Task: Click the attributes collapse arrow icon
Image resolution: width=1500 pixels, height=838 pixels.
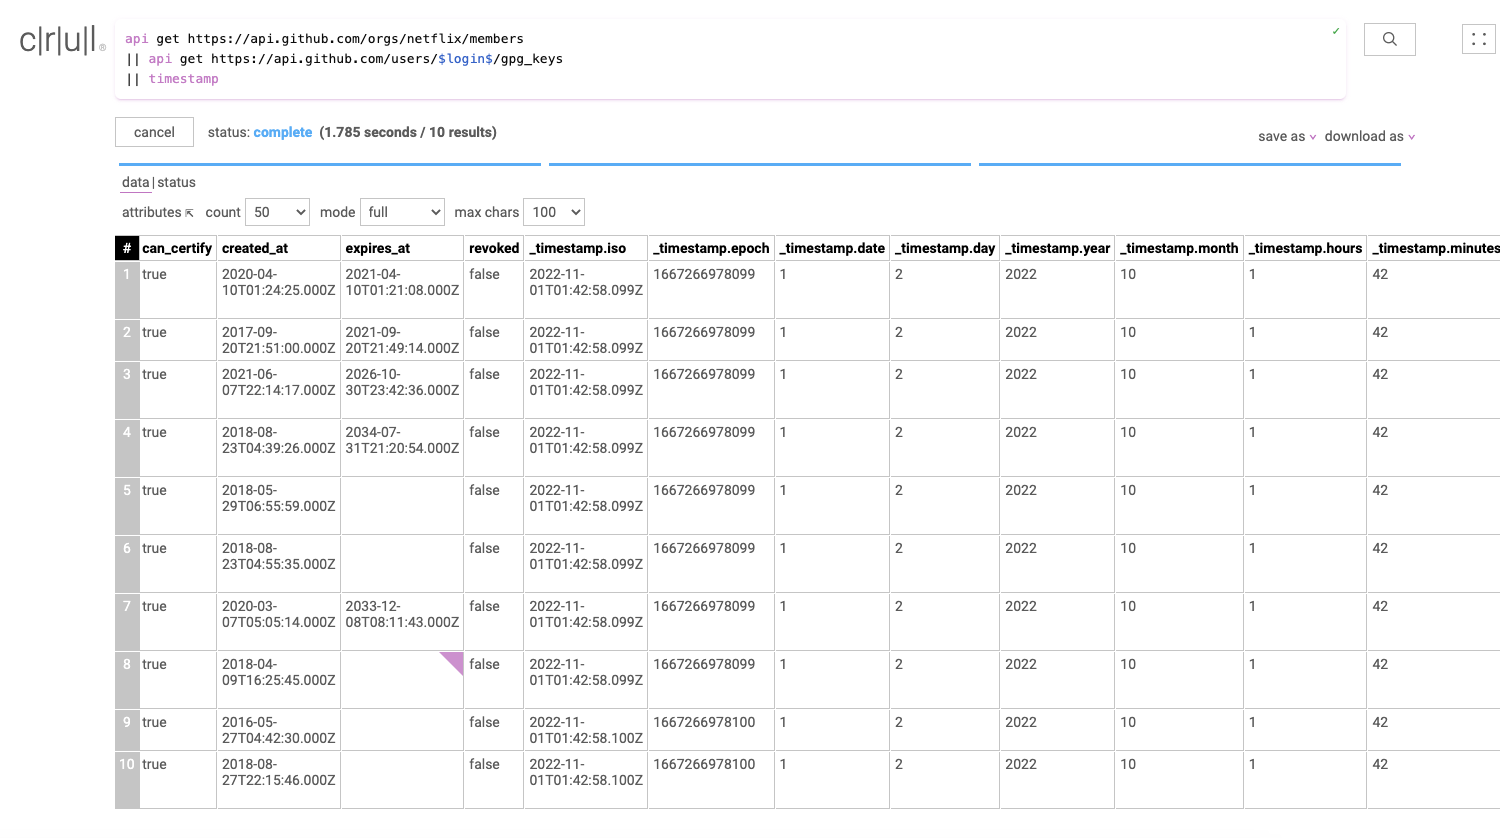Action: (x=189, y=213)
